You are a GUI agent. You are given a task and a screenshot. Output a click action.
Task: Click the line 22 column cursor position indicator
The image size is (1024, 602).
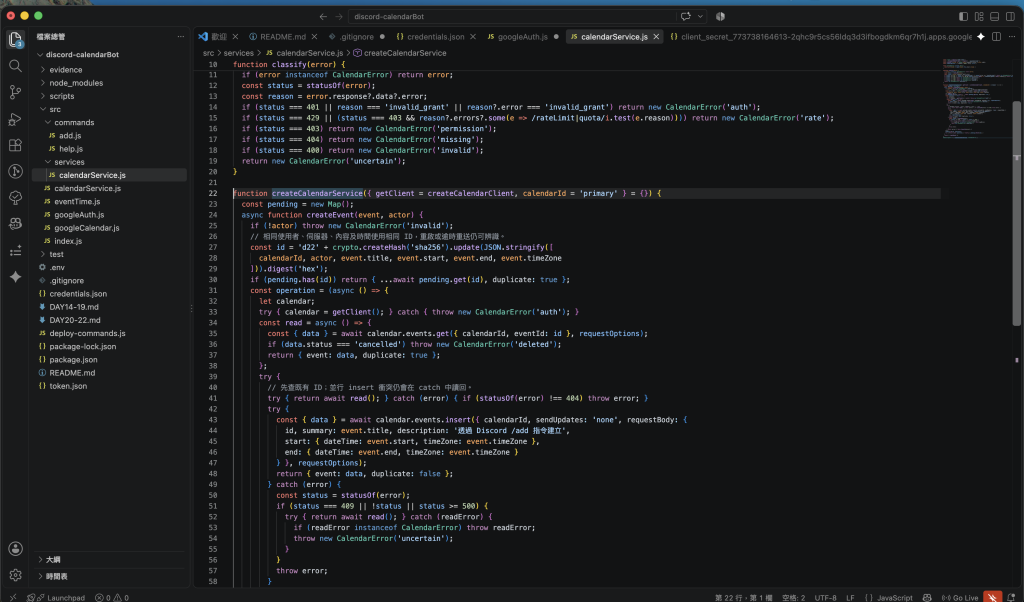tap(744, 597)
